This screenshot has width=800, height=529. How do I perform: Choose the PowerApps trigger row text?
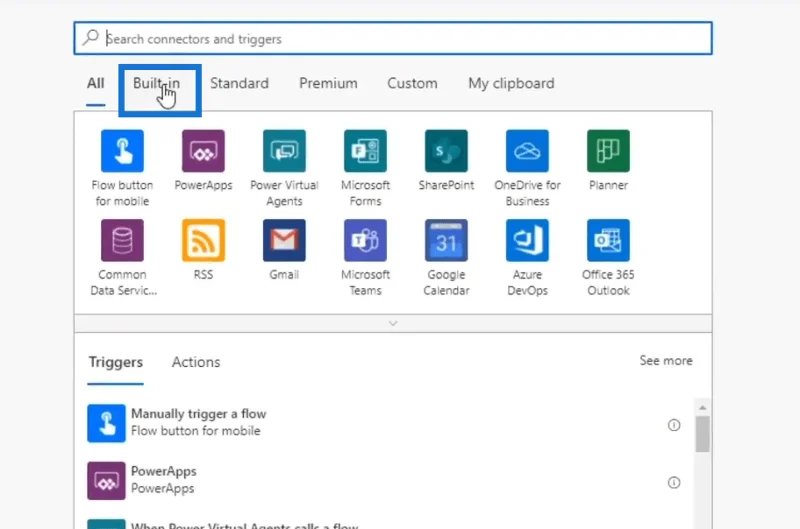[163, 480]
